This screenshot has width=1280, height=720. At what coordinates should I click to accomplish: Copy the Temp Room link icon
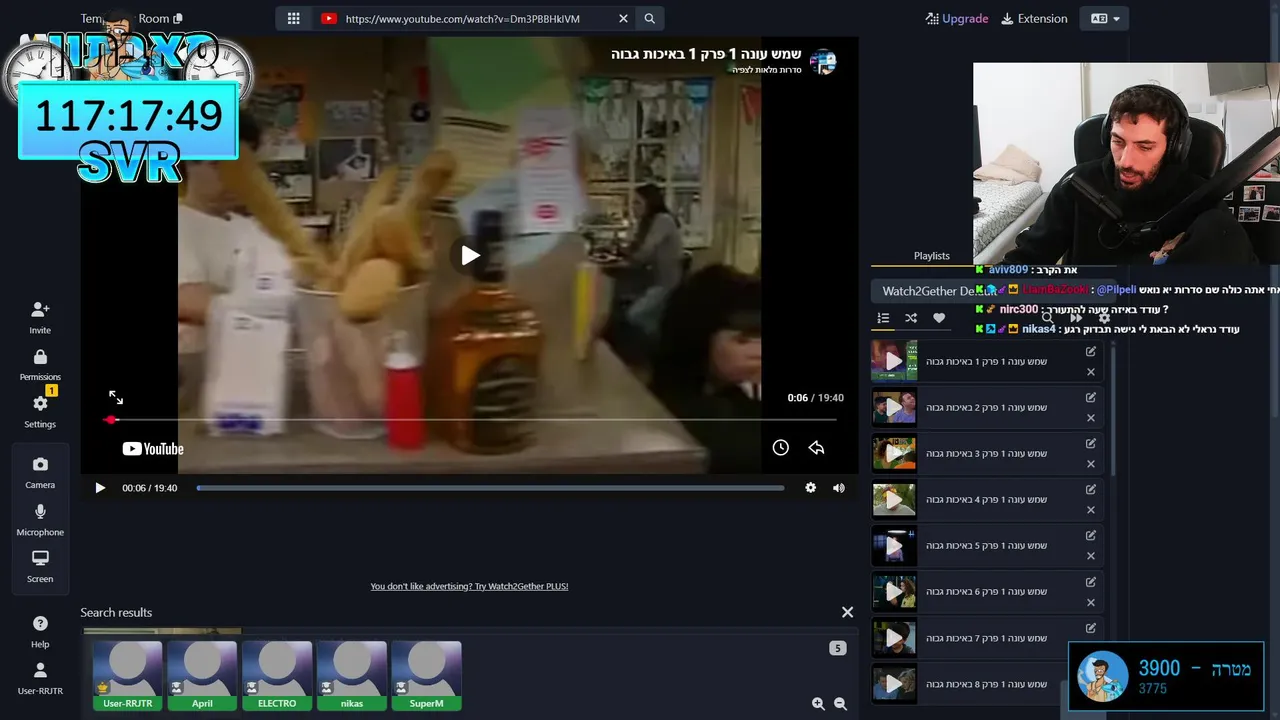pyautogui.click(x=178, y=18)
